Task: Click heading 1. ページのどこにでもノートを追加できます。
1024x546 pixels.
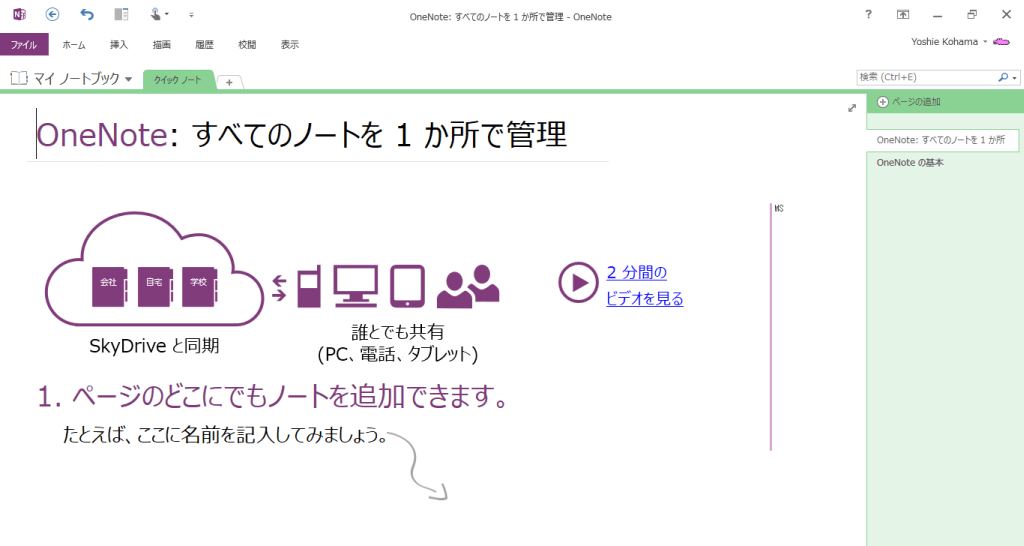Action: (x=272, y=396)
